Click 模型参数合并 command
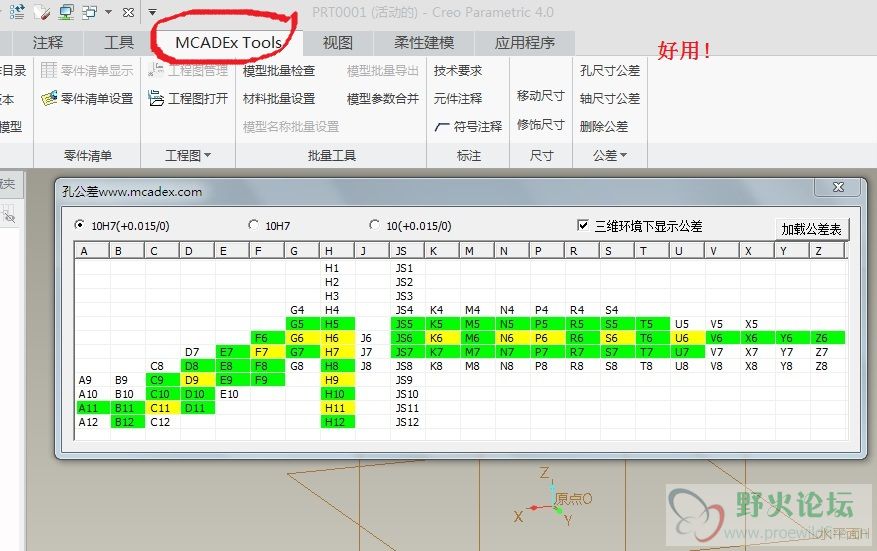The height and width of the screenshot is (551, 877). pos(383,98)
